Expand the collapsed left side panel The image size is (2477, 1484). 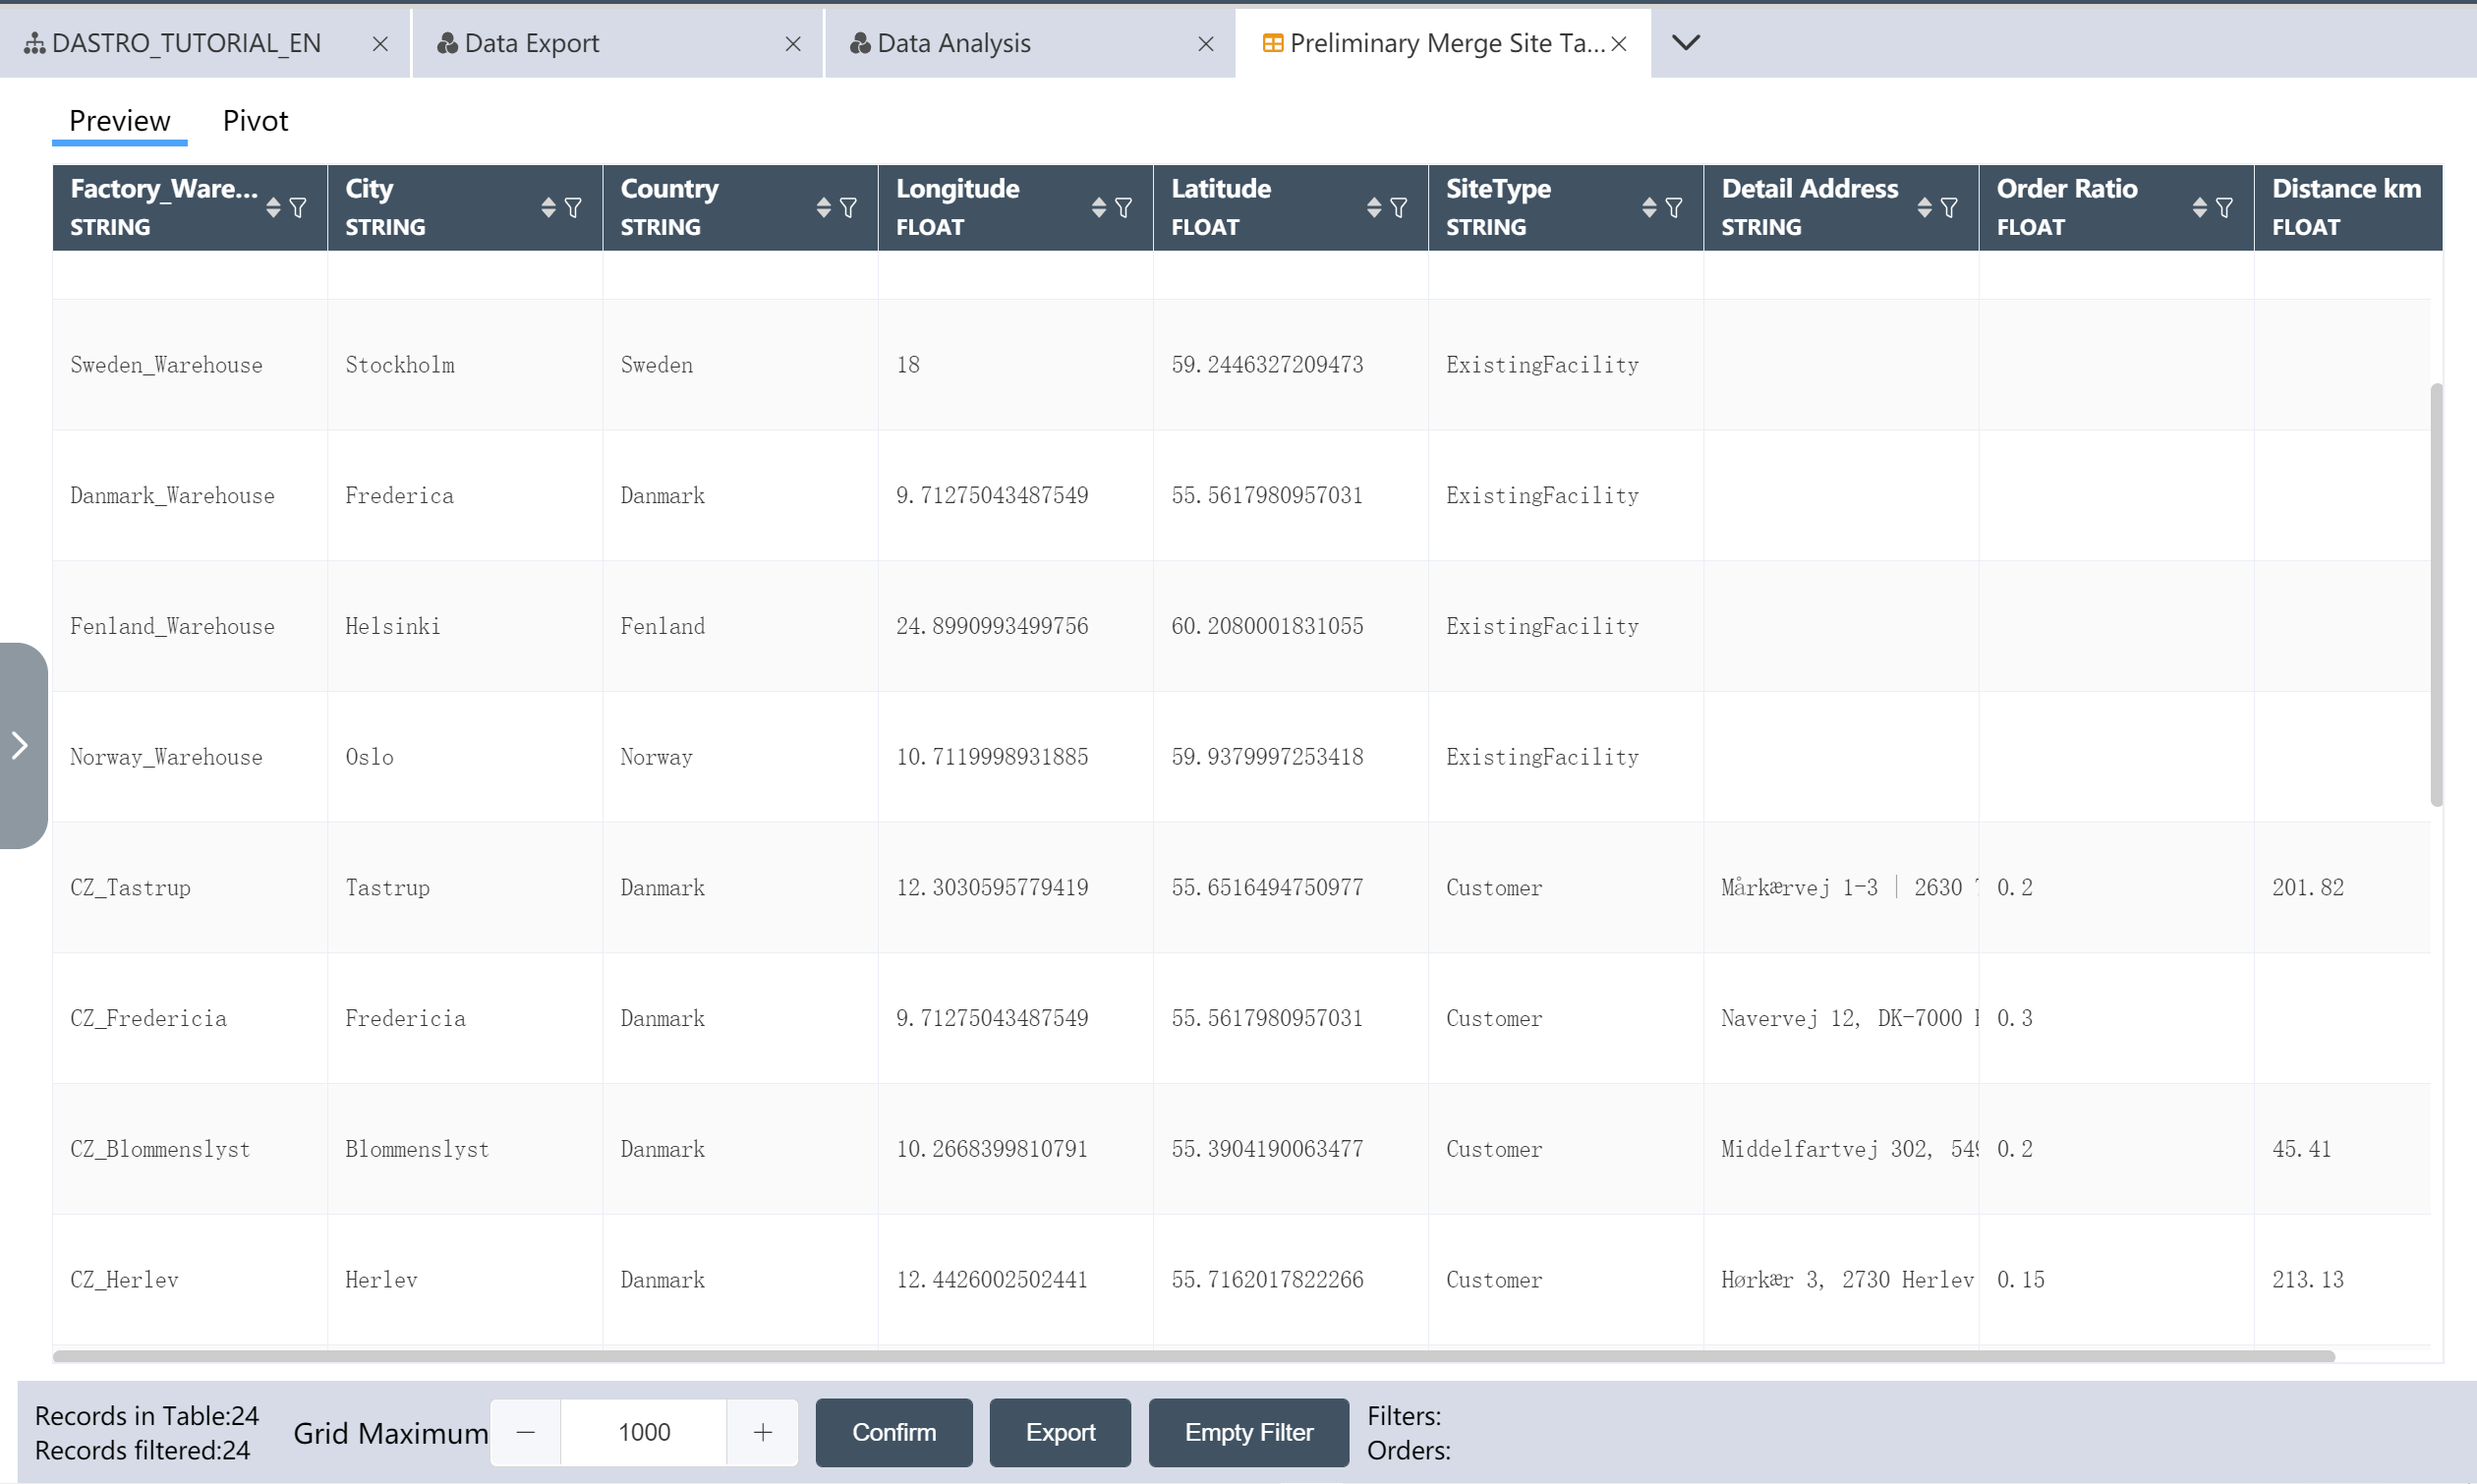point(22,745)
